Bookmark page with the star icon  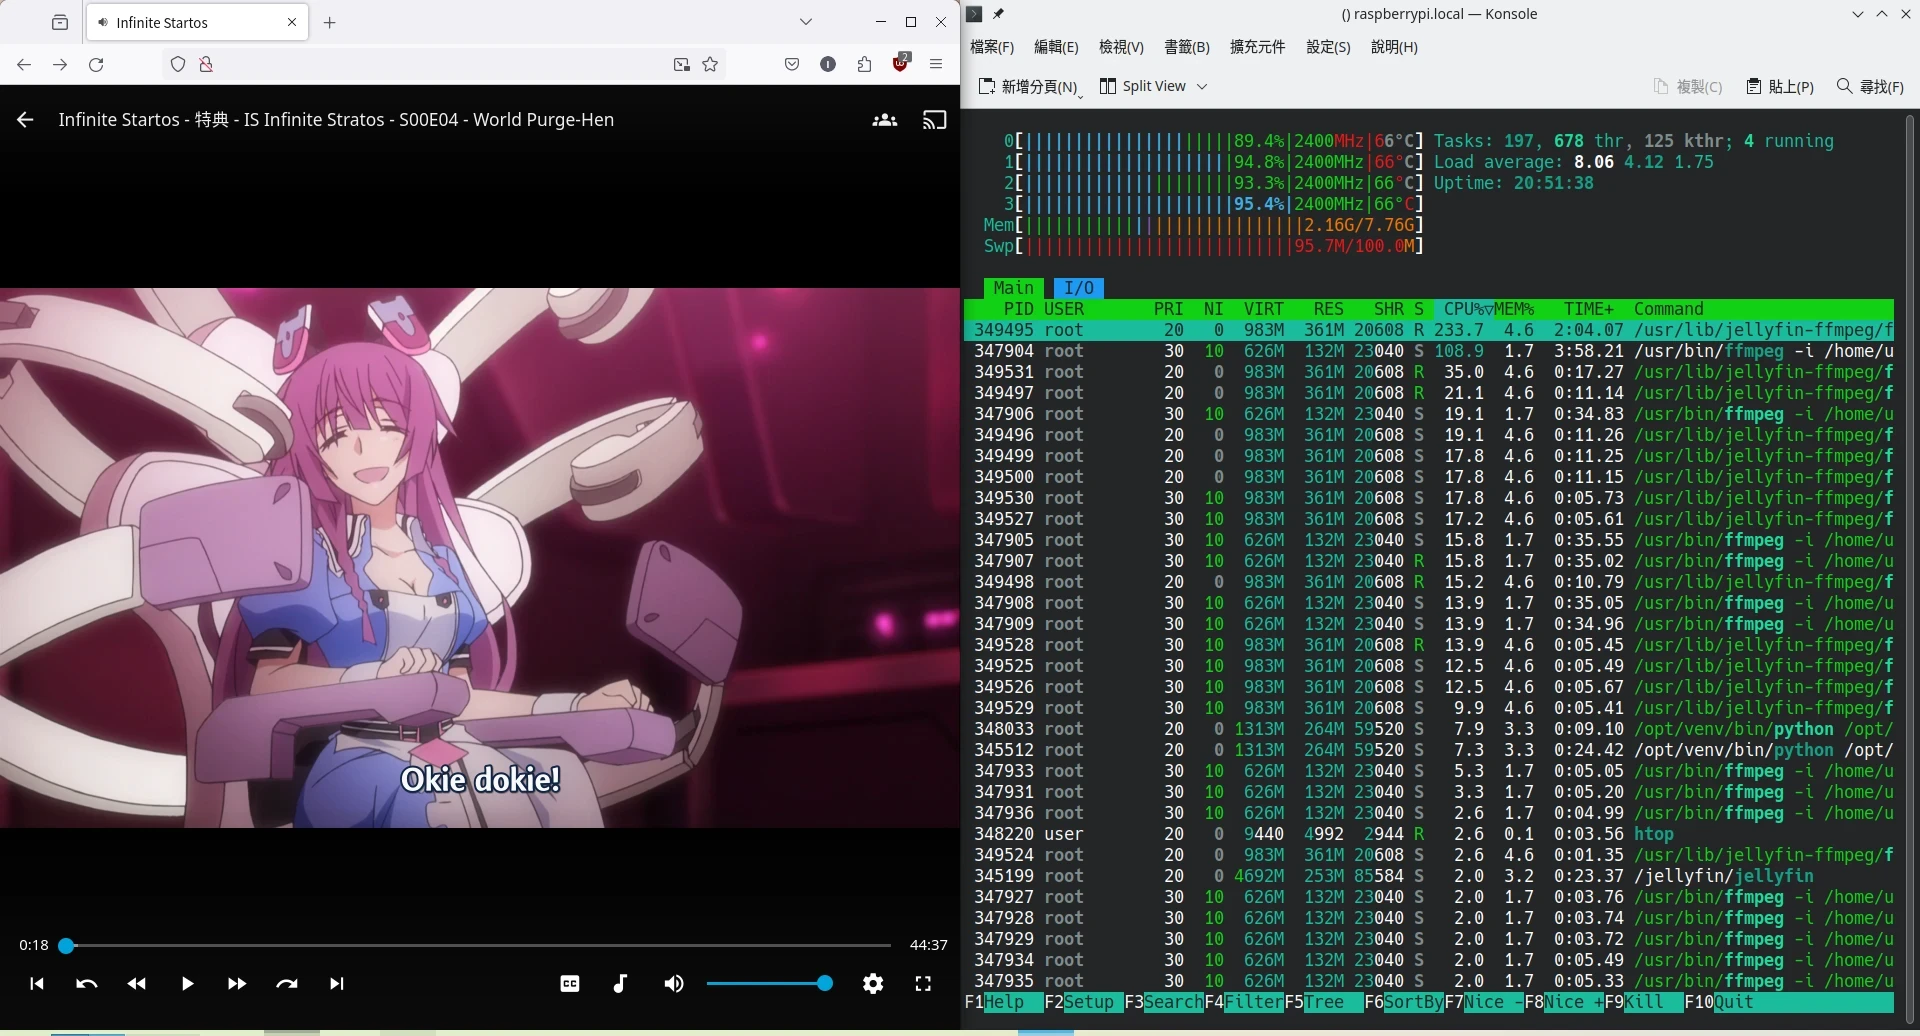[x=710, y=65]
